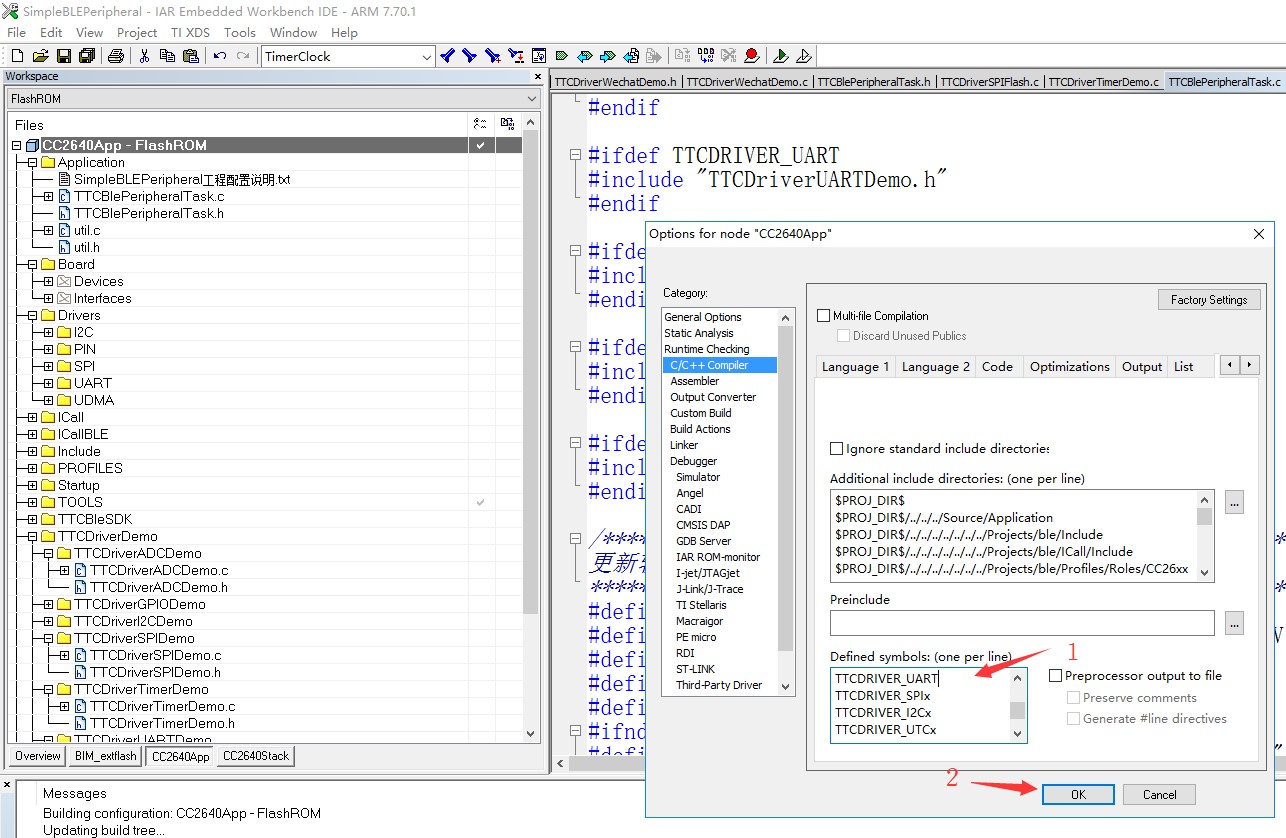Click the include directories scrollbar

point(1205,535)
